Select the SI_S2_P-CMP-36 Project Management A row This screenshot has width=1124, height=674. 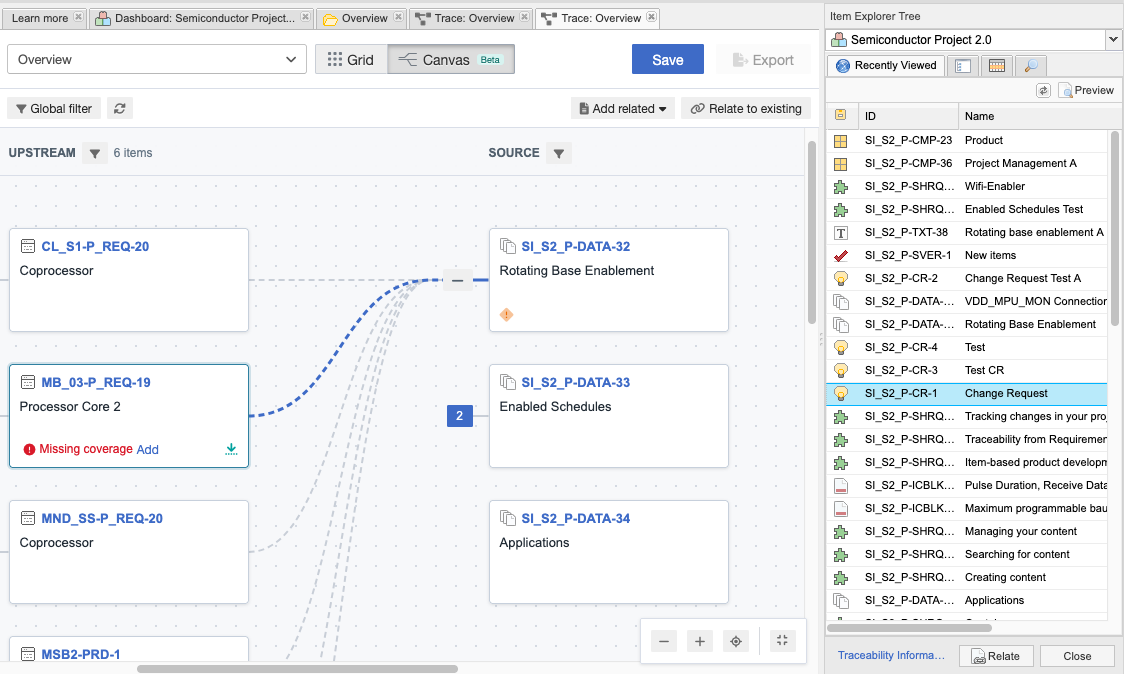coord(967,163)
